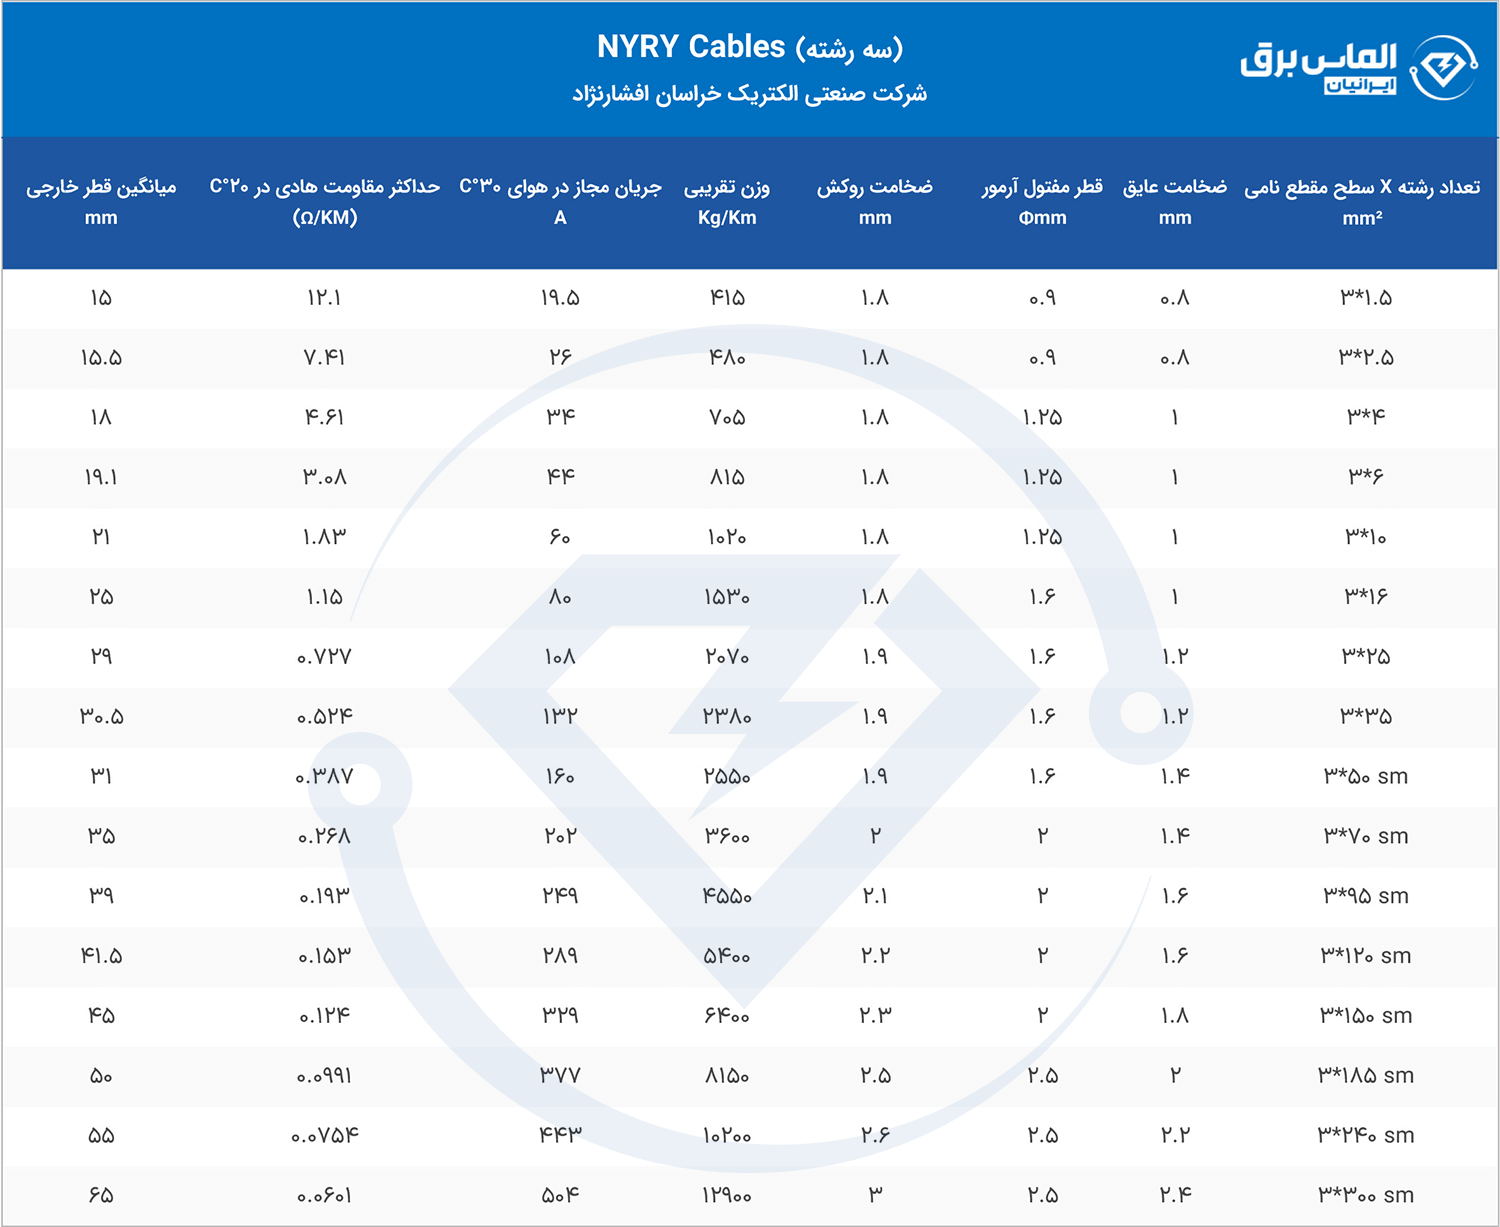Click the resistance value ۰.۰۶۰۱
This screenshot has height=1227, width=1500.
coord(324,1195)
